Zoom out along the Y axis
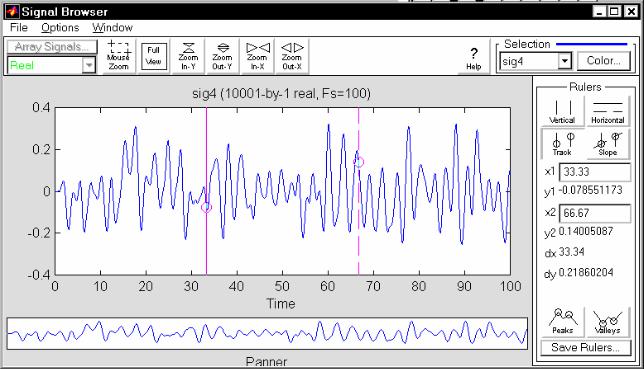Viewport: 644px width, 369px height. pos(222,55)
